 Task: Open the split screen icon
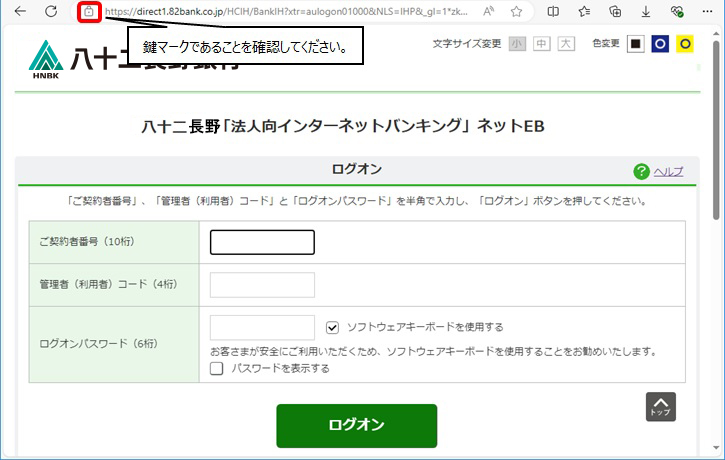pyautogui.click(x=553, y=12)
